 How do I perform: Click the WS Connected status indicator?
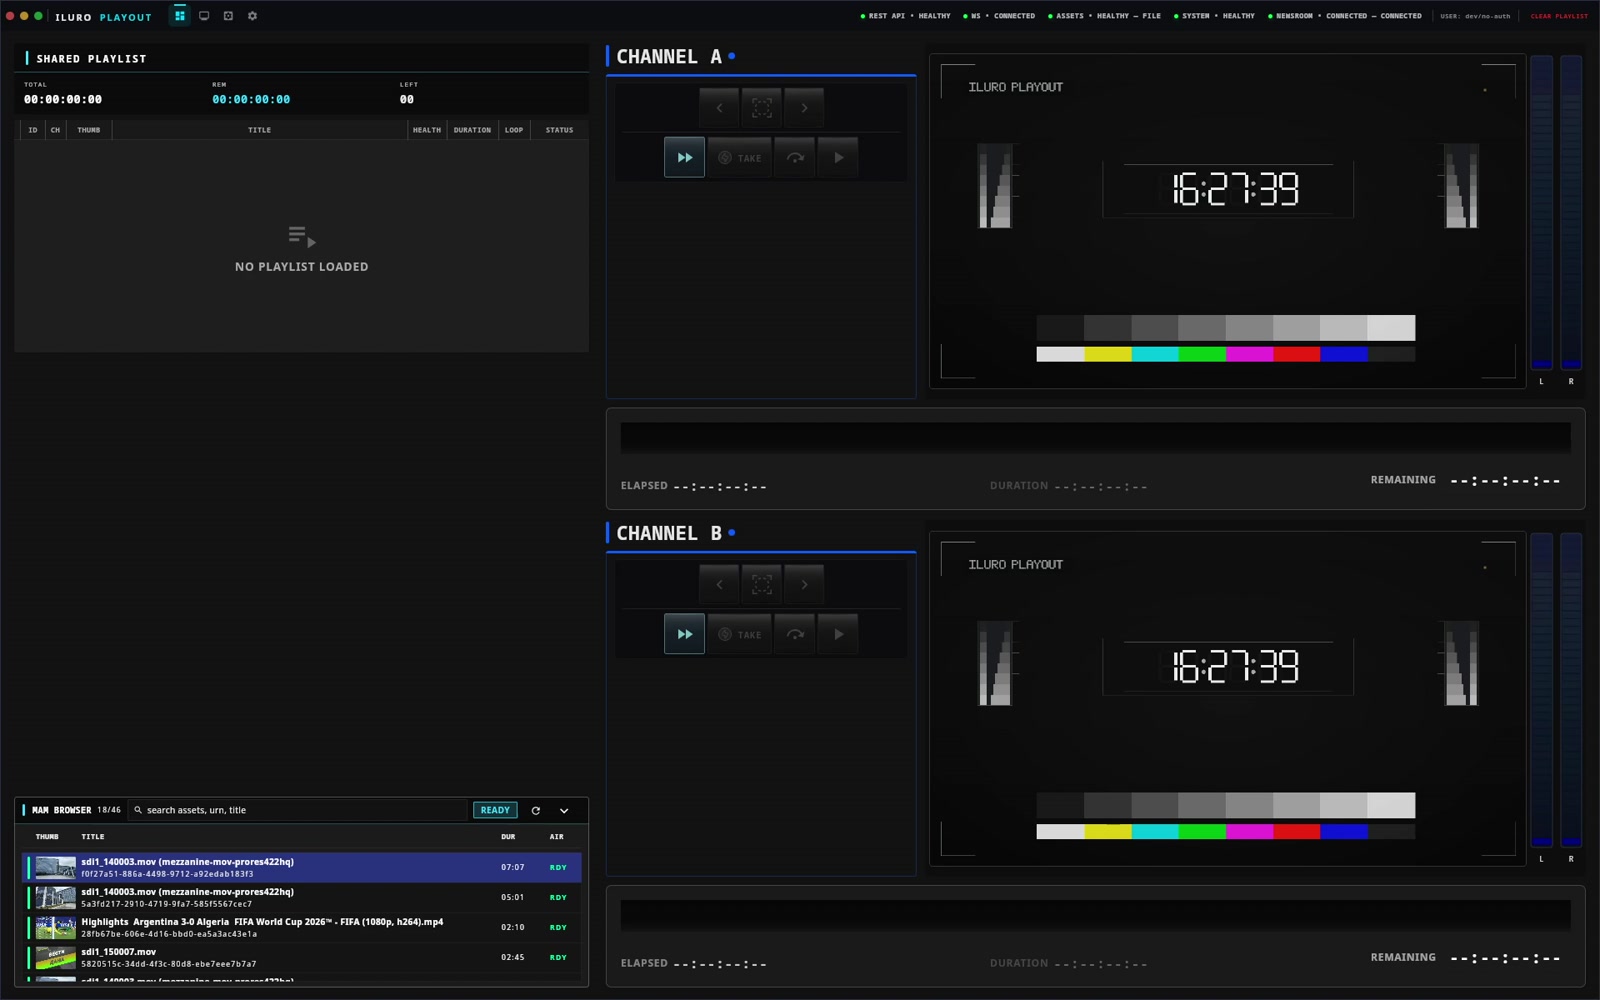click(999, 16)
